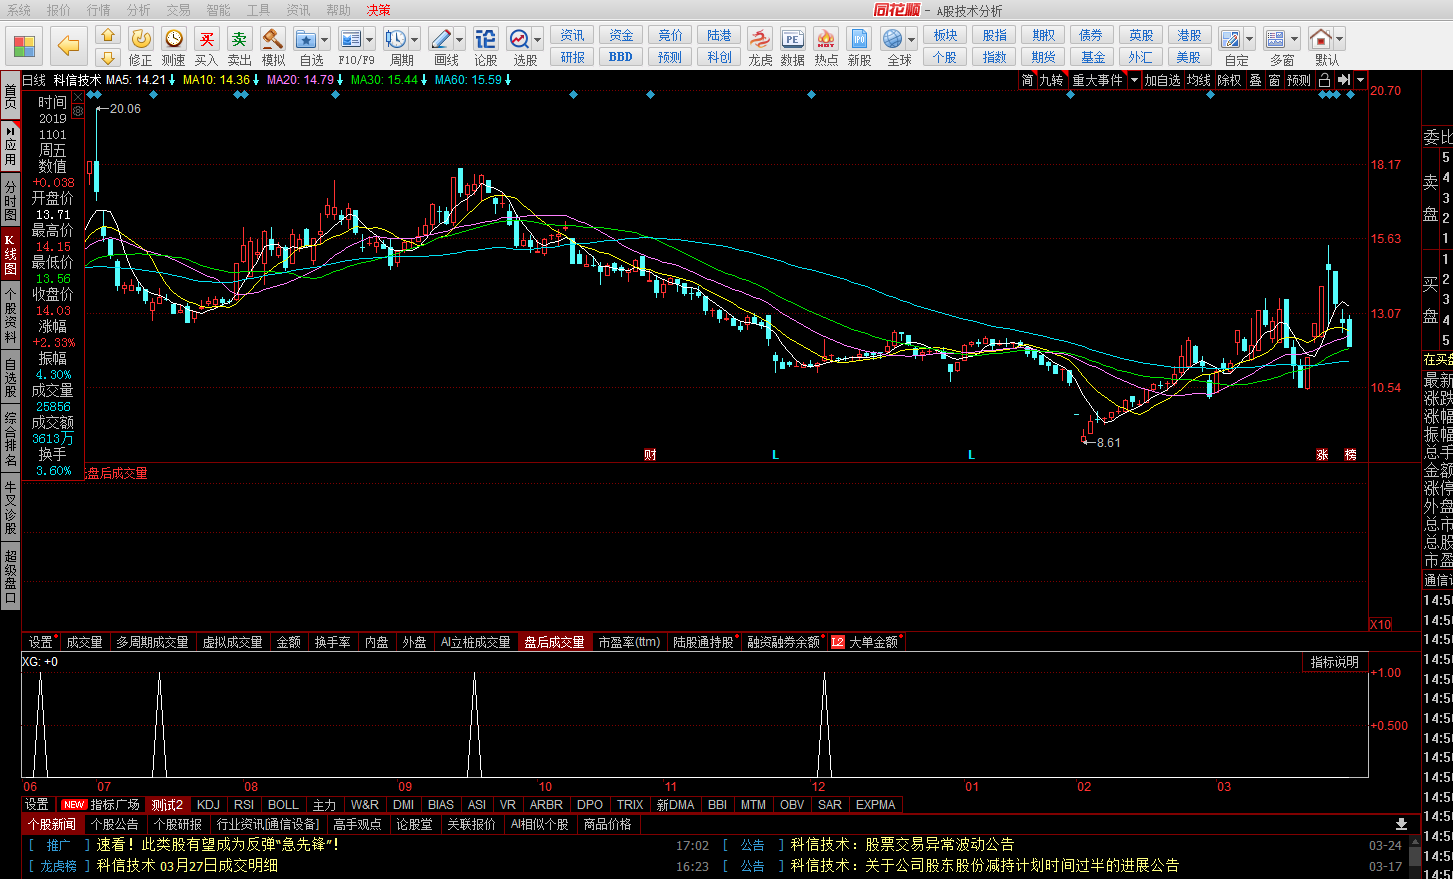Toggle 均线 moving averages display
The width and height of the screenshot is (1453, 879).
point(1199,80)
